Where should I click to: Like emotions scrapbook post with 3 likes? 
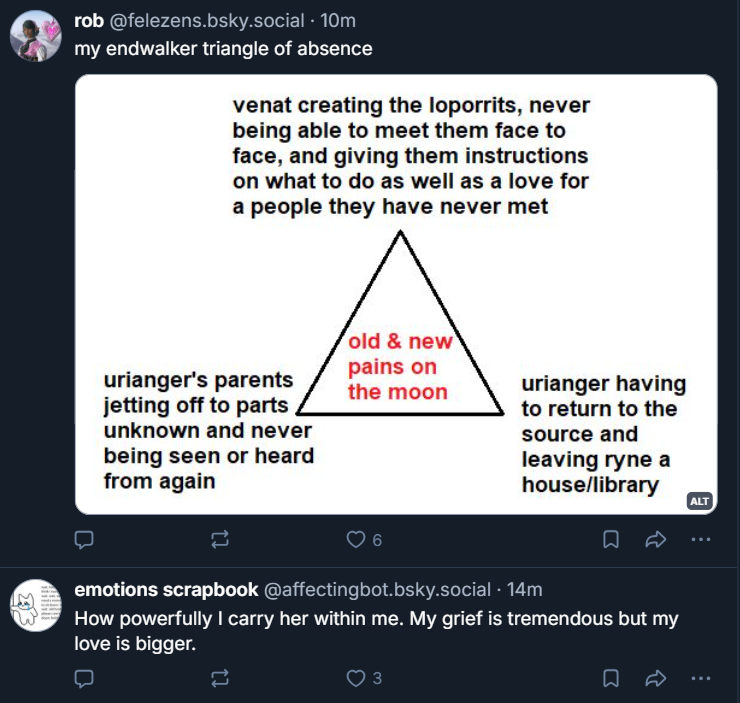[356, 678]
